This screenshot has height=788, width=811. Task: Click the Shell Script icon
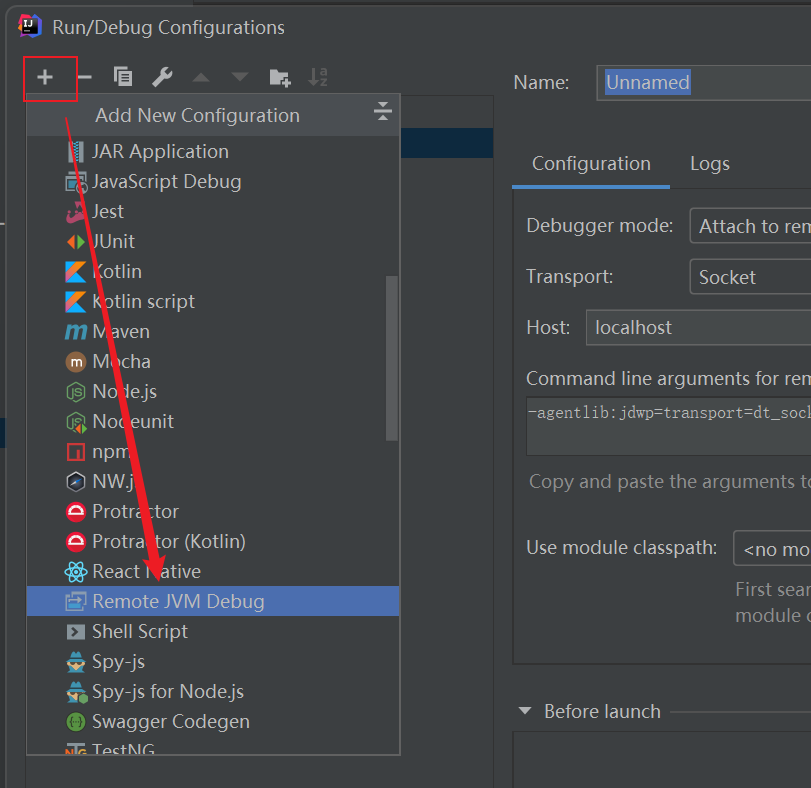coord(76,632)
